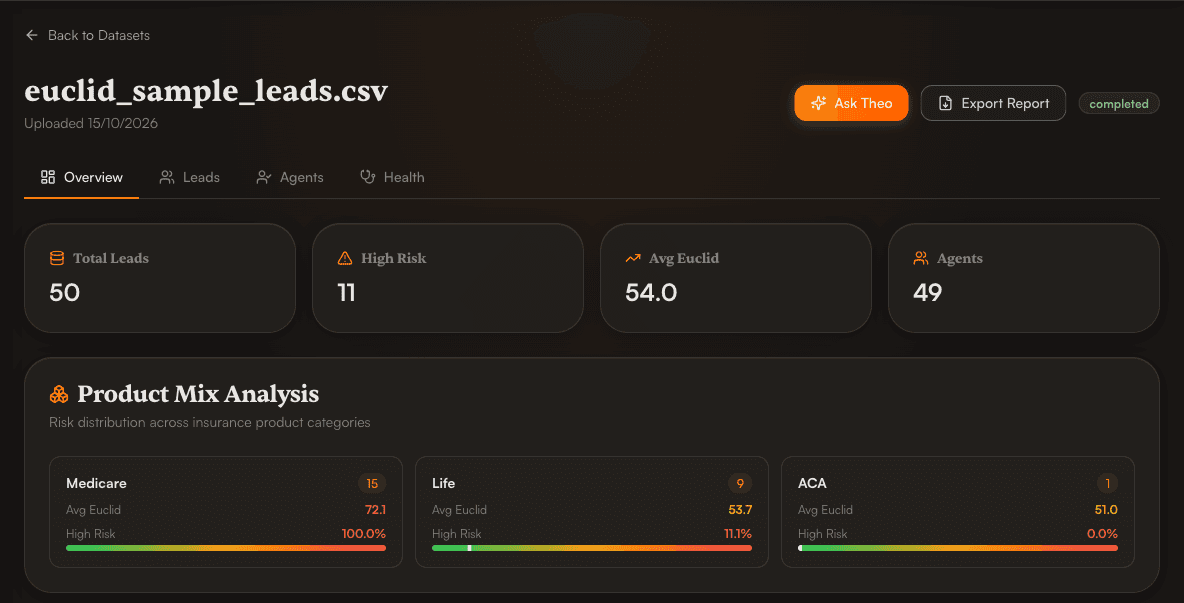The height and width of the screenshot is (603, 1184).
Task: Click ACA High Risk value 0.0%
Action: point(1102,534)
